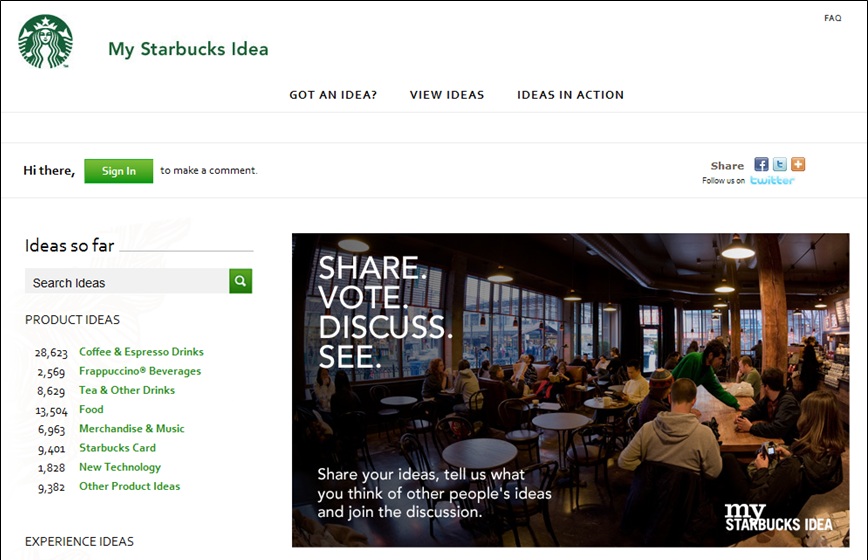Screen dimensions: 868x560
Task: Open Tea & Other Drinks category
Action: click(127, 390)
